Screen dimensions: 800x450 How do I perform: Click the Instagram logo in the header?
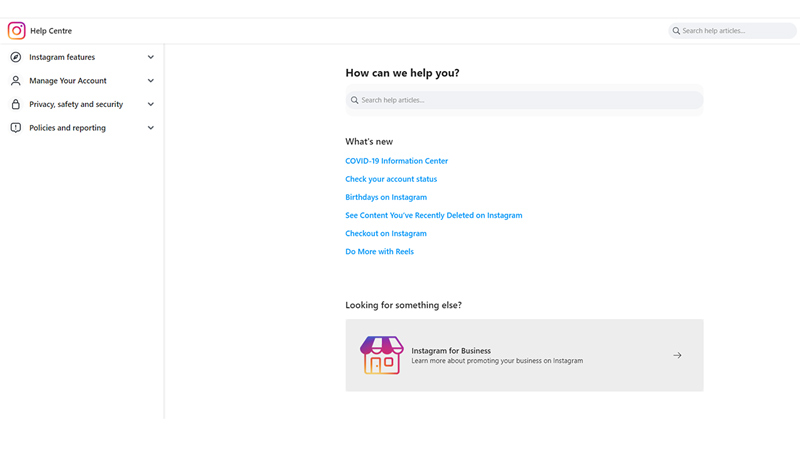coord(16,31)
